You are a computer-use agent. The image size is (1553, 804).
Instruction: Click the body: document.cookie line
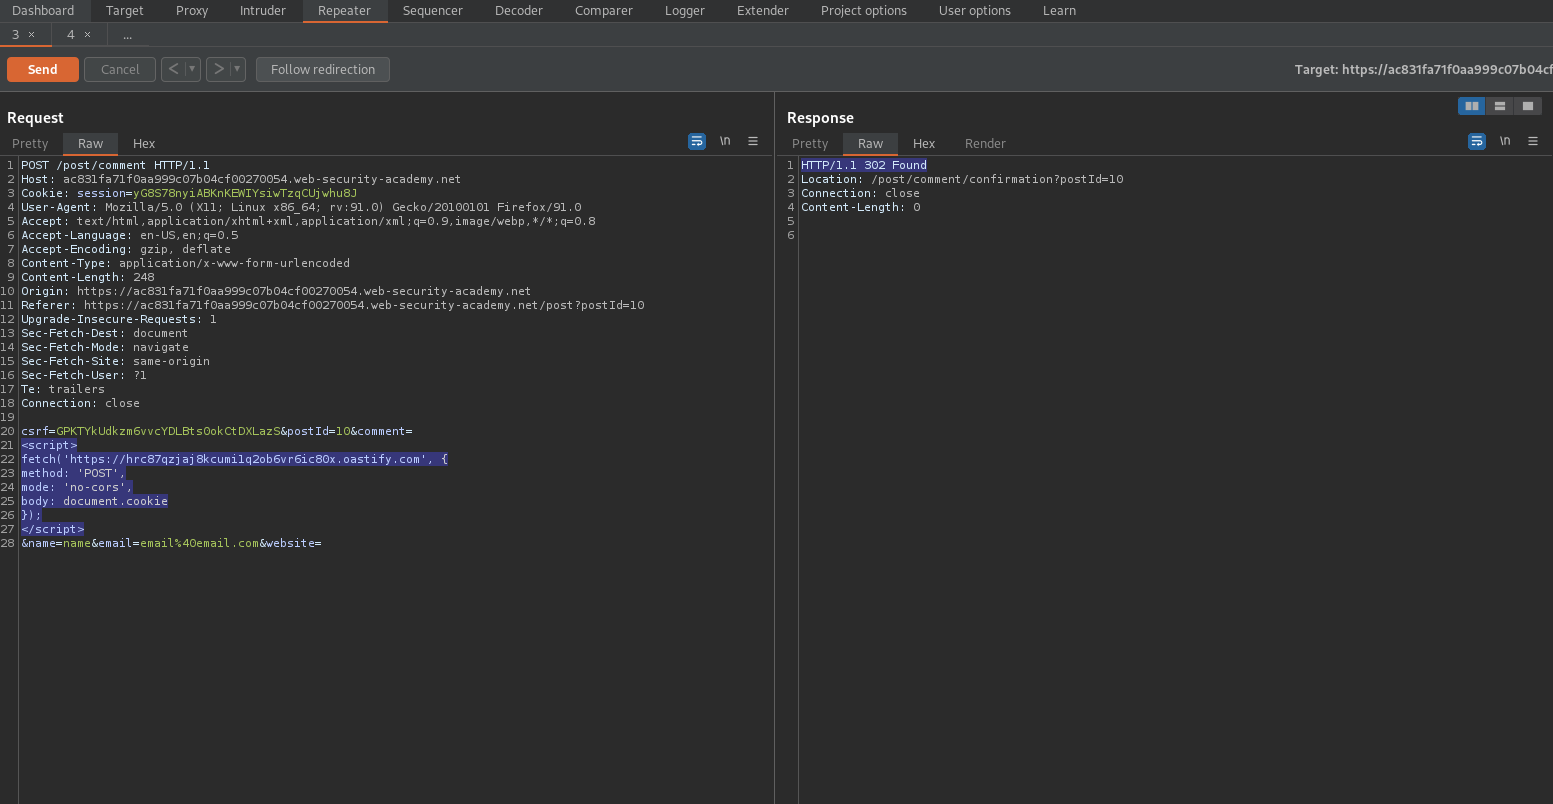(x=94, y=501)
